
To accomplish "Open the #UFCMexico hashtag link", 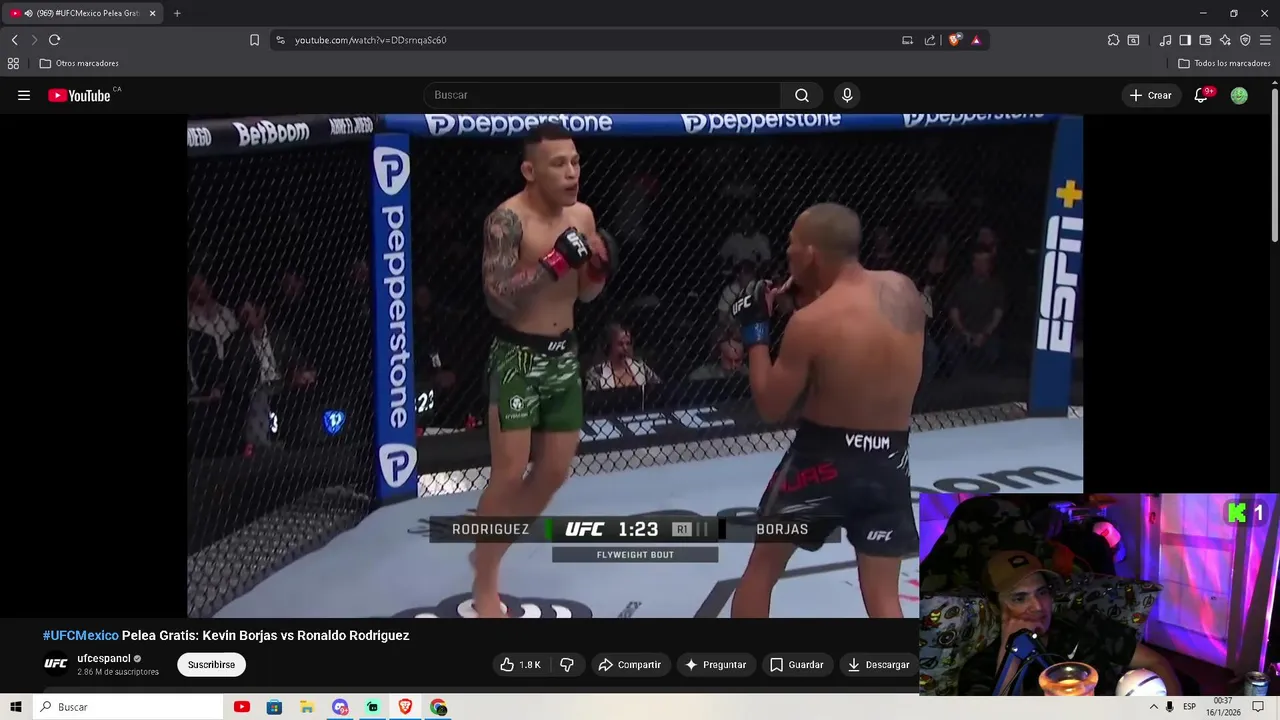I will [81, 635].
